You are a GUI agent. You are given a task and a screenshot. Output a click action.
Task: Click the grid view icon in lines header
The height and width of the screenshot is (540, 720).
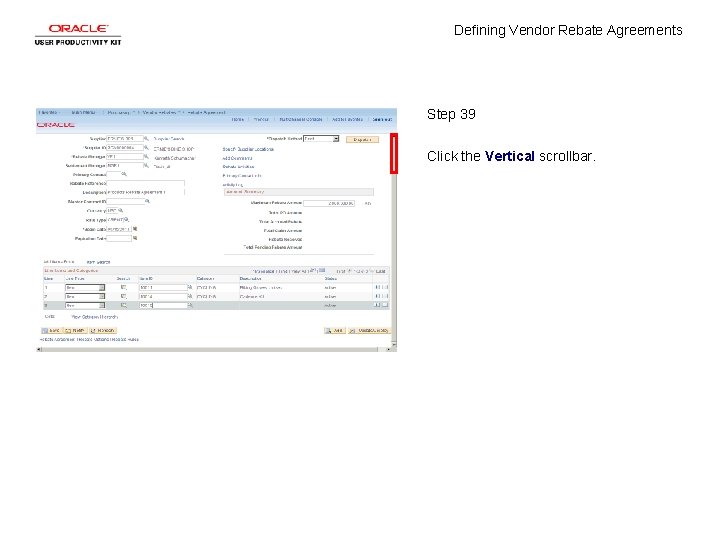(x=322, y=270)
